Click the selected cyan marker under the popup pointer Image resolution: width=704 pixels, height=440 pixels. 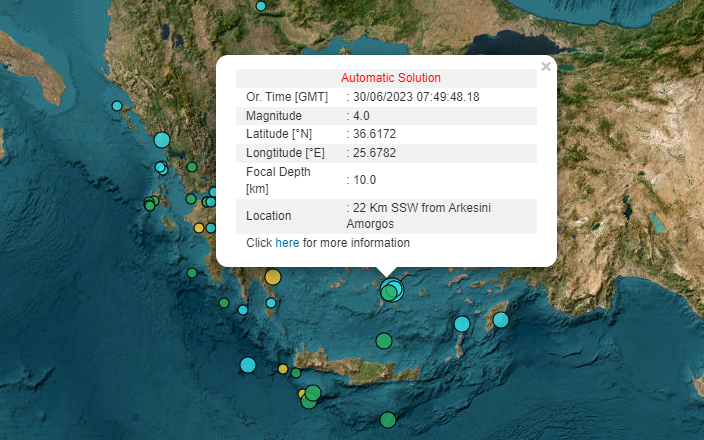(395, 290)
